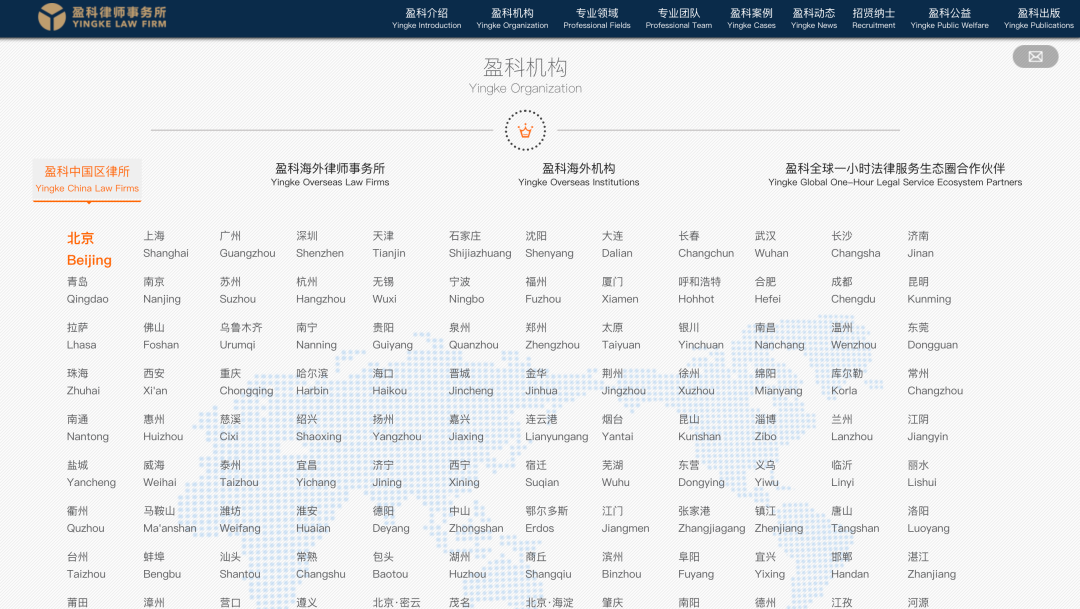Open the Professional Team menu

[x=676, y=17]
